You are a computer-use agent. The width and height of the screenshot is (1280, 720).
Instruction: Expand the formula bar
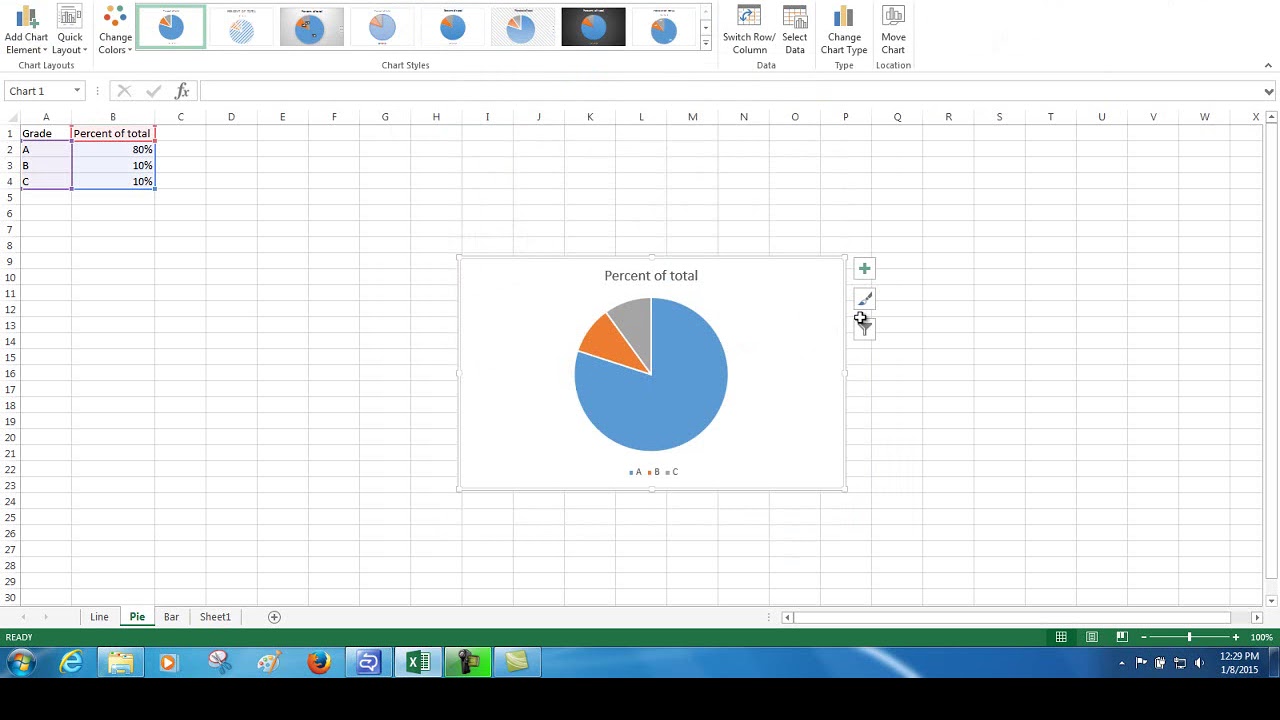(1269, 91)
